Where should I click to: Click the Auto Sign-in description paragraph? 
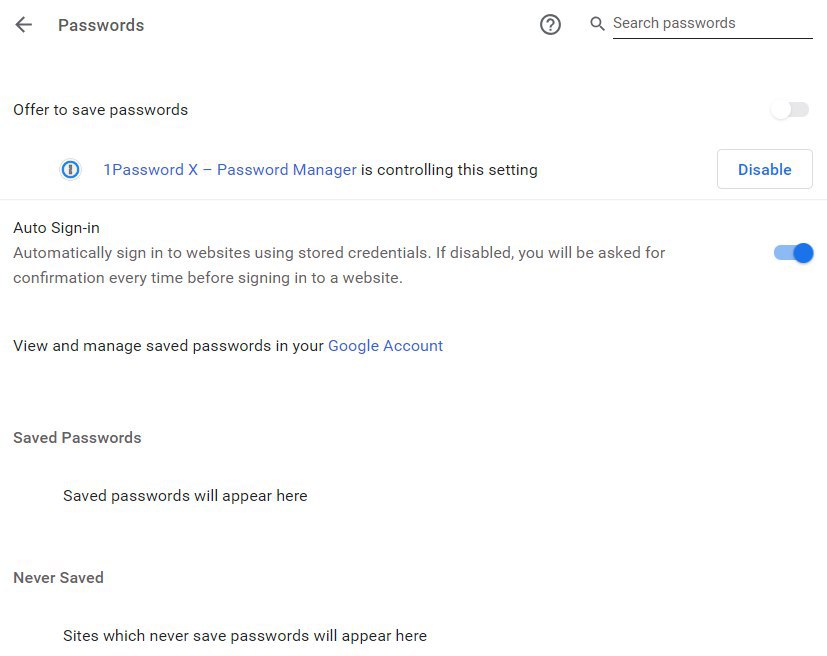(339, 265)
